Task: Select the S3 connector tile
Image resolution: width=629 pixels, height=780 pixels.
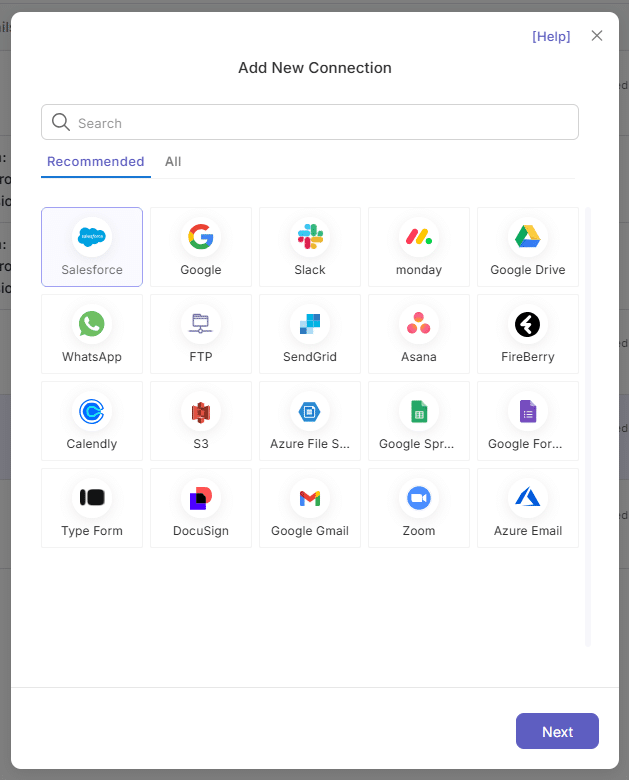Action: (201, 421)
